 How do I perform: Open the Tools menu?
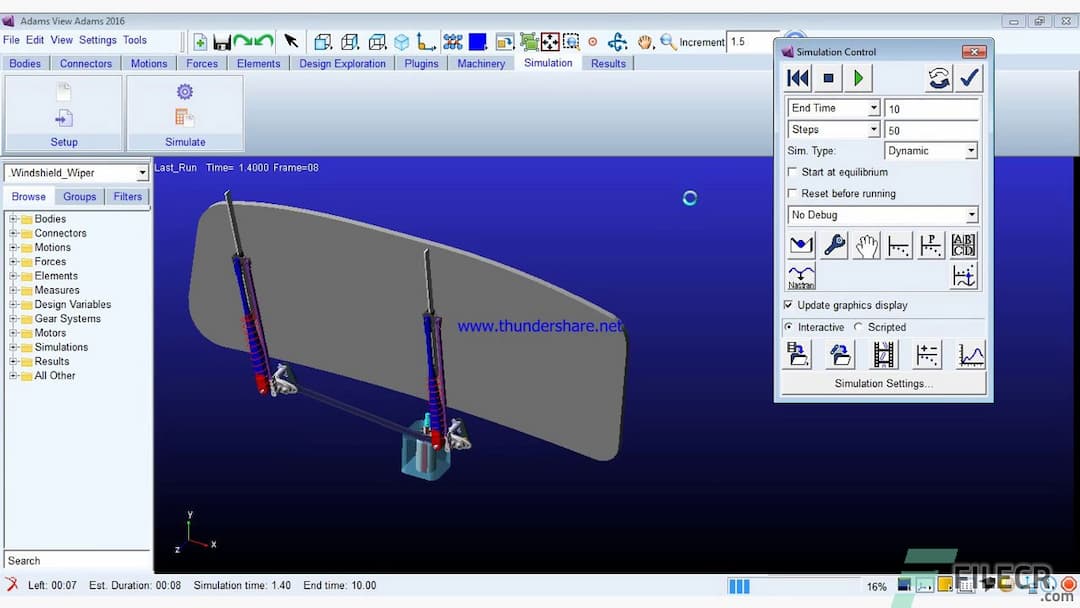135,40
